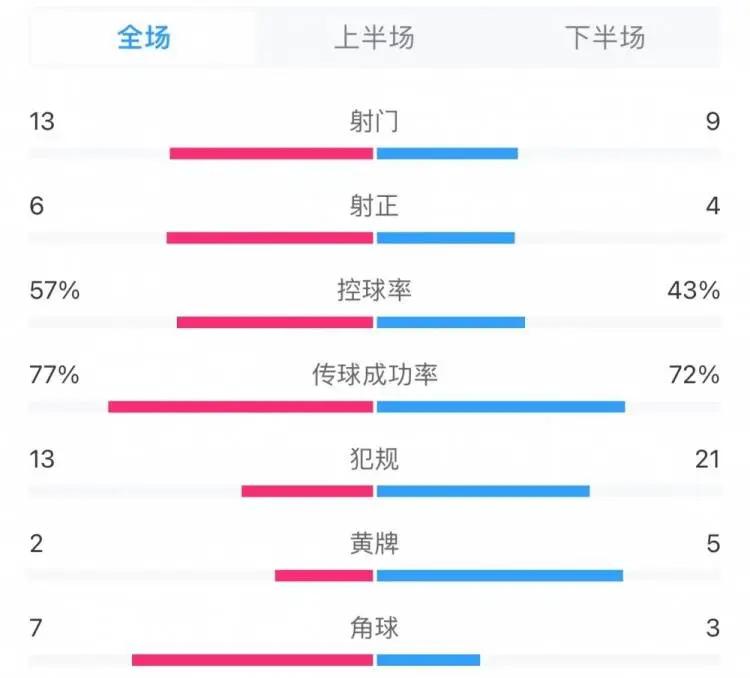
Task: Click the 角球 stat label
Action: tap(374, 627)
